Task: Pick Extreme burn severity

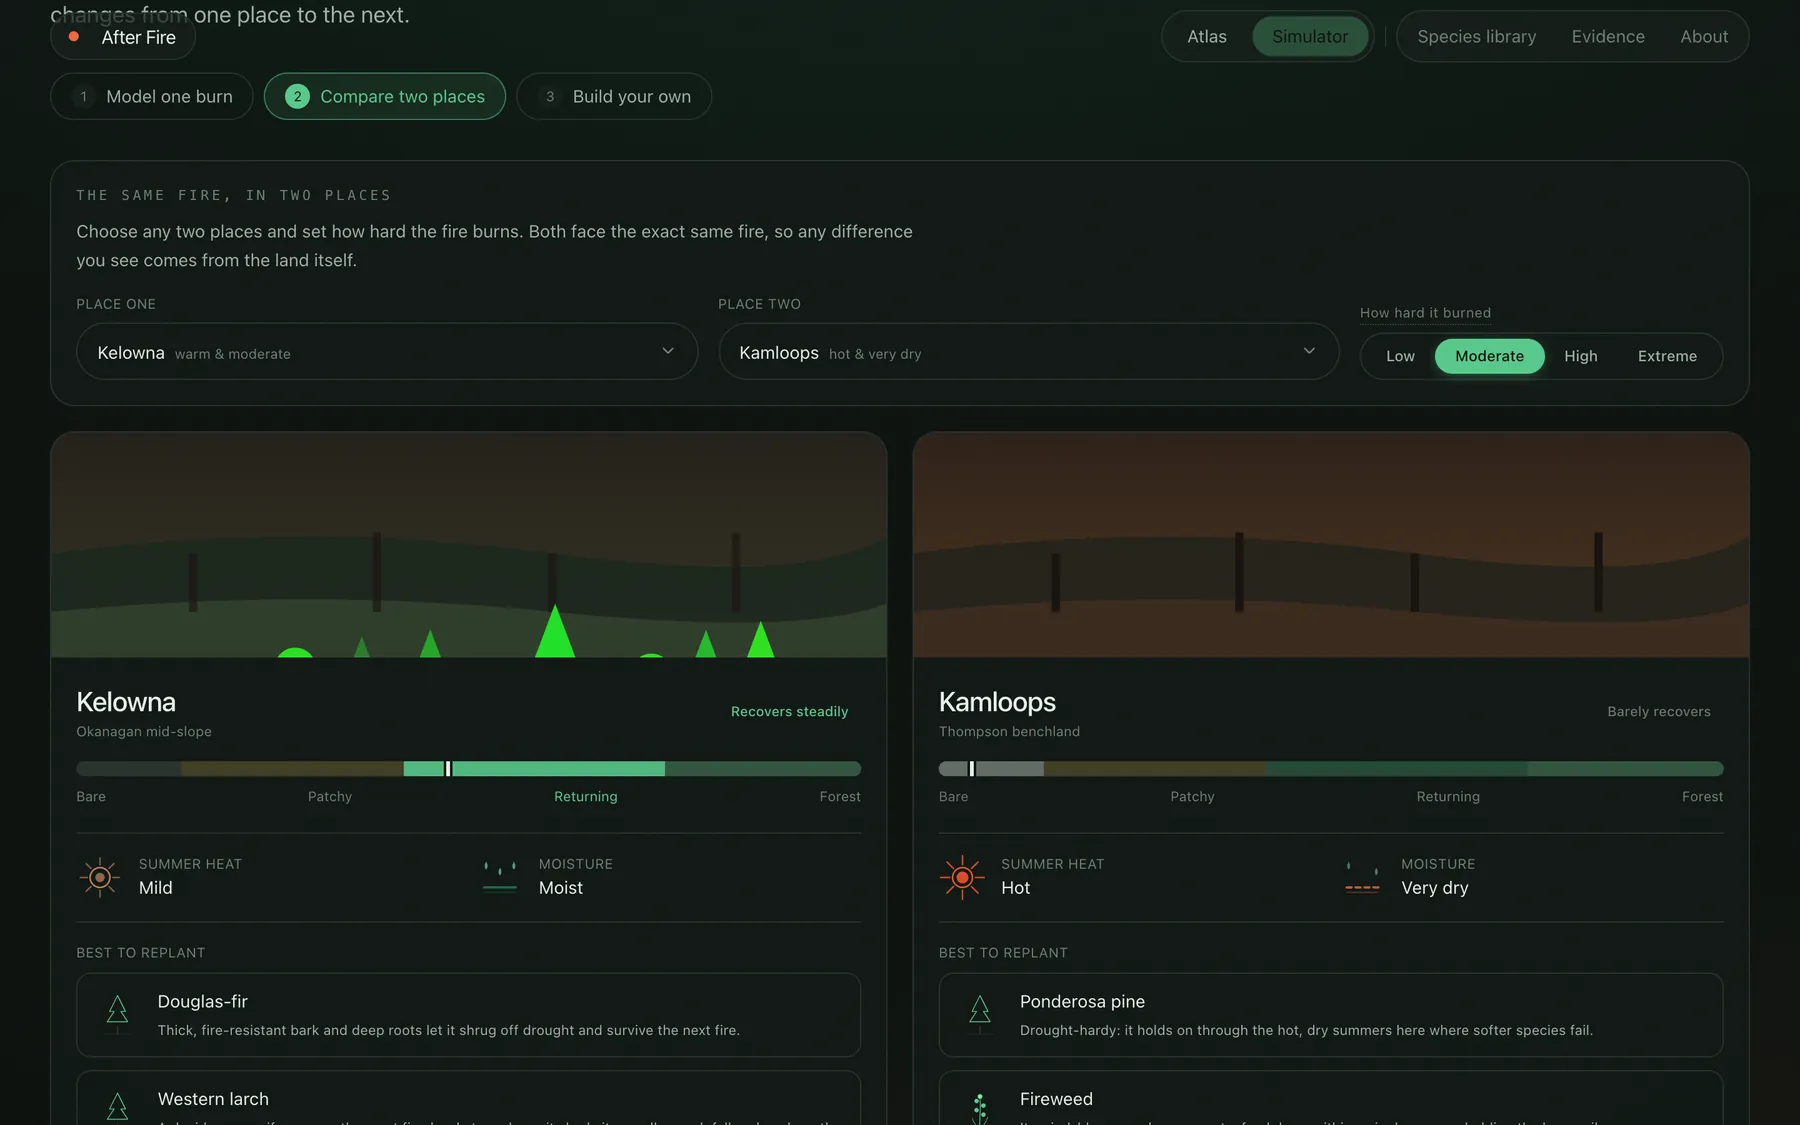Action: point(1667,356)
